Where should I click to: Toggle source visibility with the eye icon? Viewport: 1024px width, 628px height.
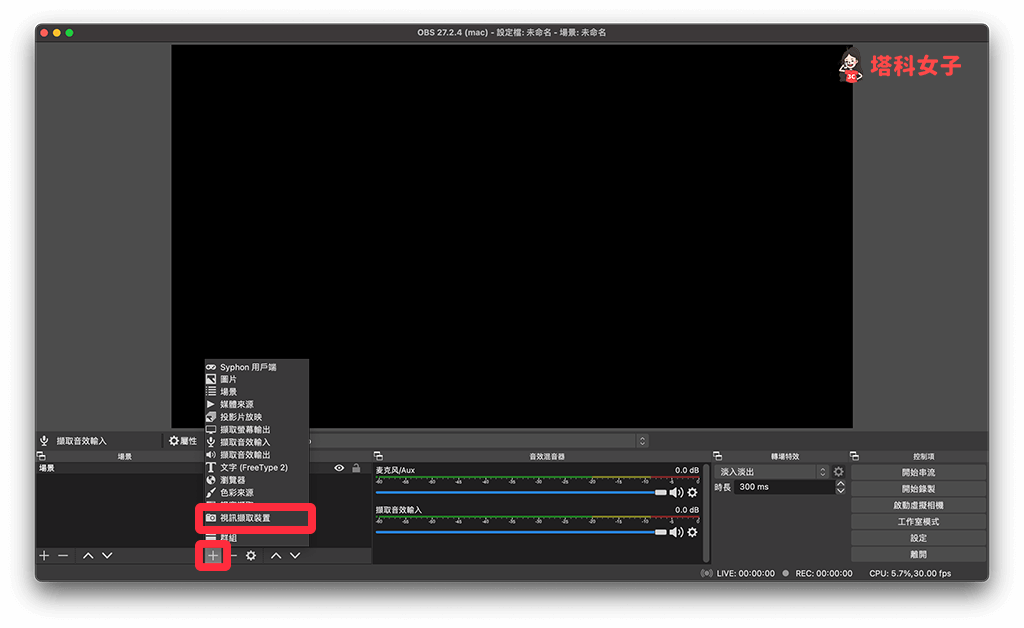[x=339, y=468]
